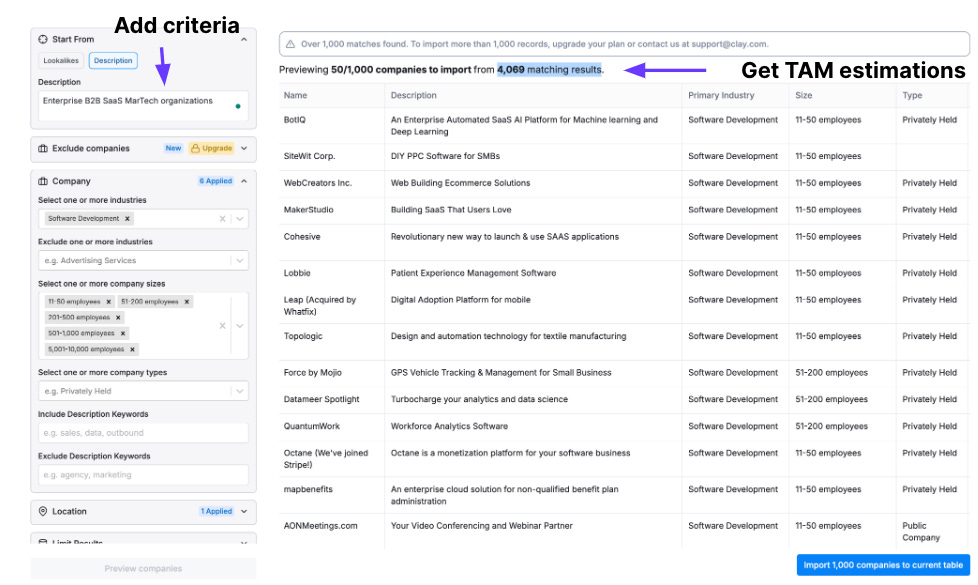The image size is (978, 585).
Task: Click the Exclude companies briefcase icon
Action: tap(42, 148)
